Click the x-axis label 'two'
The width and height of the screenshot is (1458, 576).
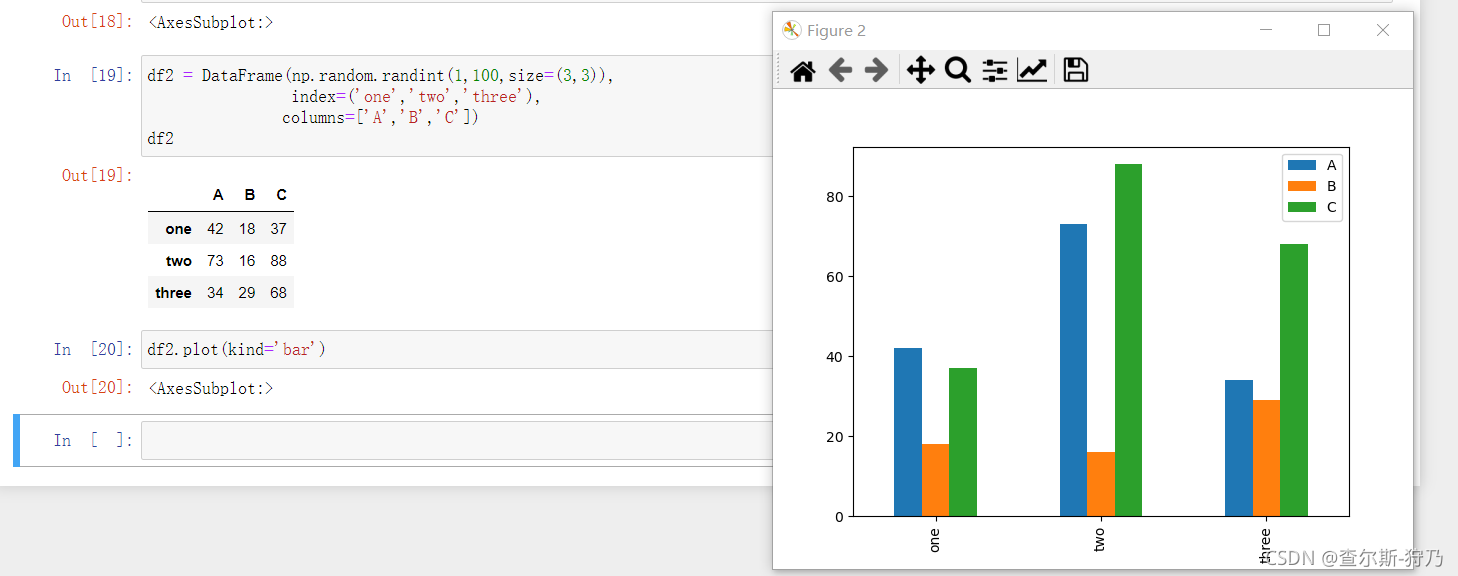pyautogui.click(x=1100, y=540)
